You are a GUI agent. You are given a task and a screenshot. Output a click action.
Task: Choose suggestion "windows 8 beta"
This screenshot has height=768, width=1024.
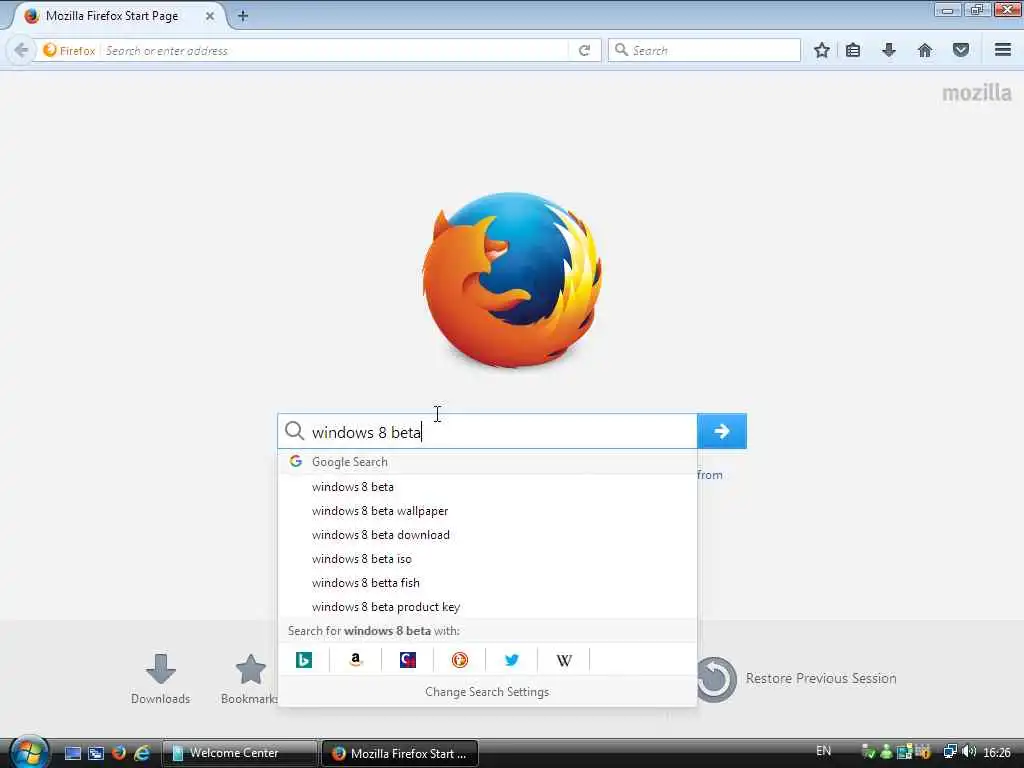pos(487,487)
